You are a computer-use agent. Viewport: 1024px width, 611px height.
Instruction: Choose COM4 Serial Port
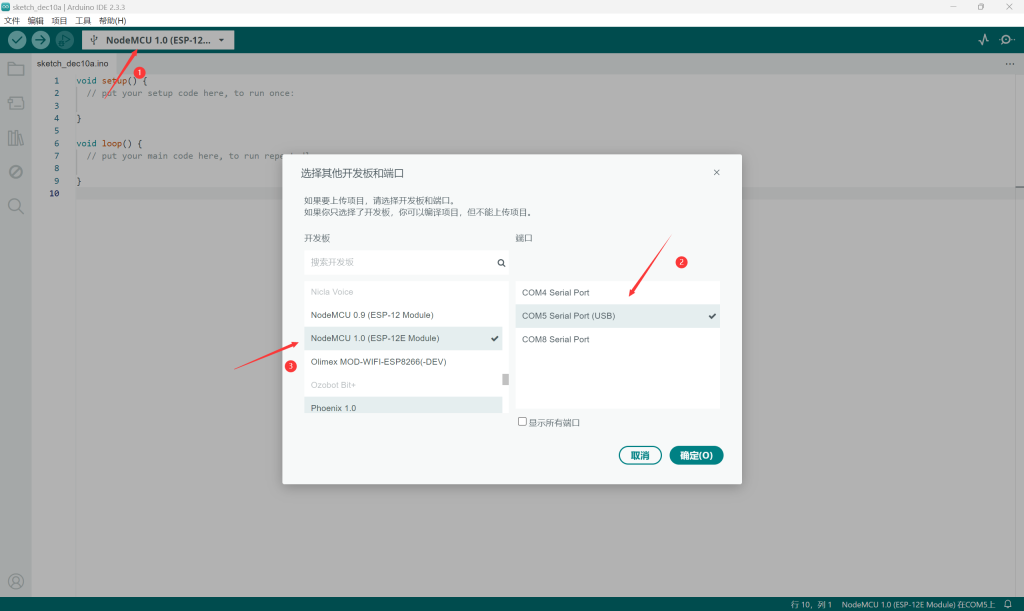point(617,292)
